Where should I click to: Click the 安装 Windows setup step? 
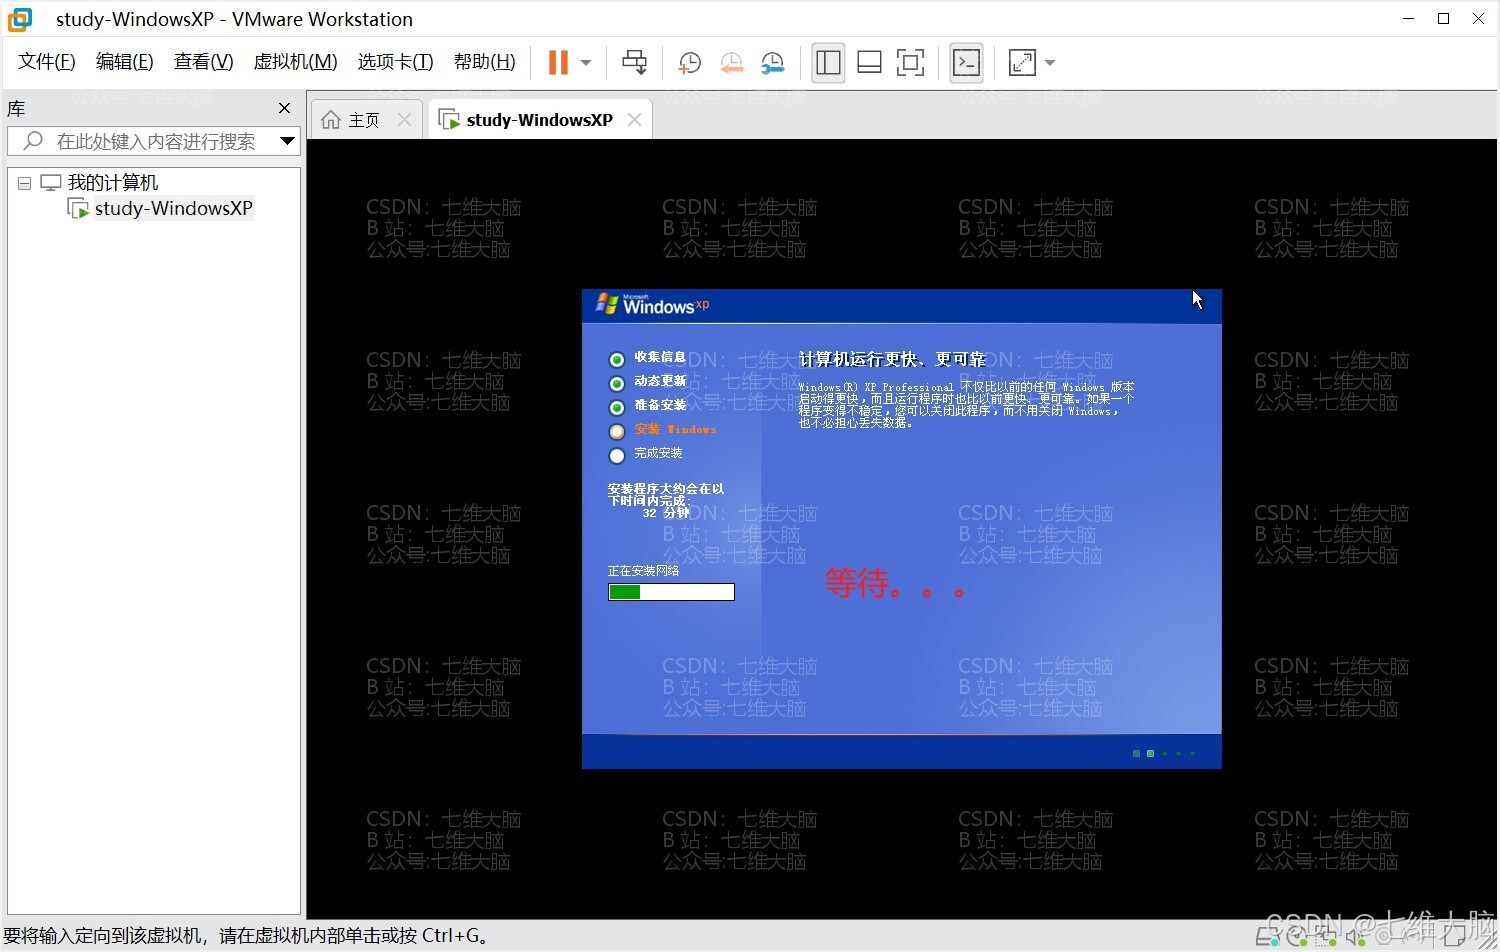pos(675,430)
